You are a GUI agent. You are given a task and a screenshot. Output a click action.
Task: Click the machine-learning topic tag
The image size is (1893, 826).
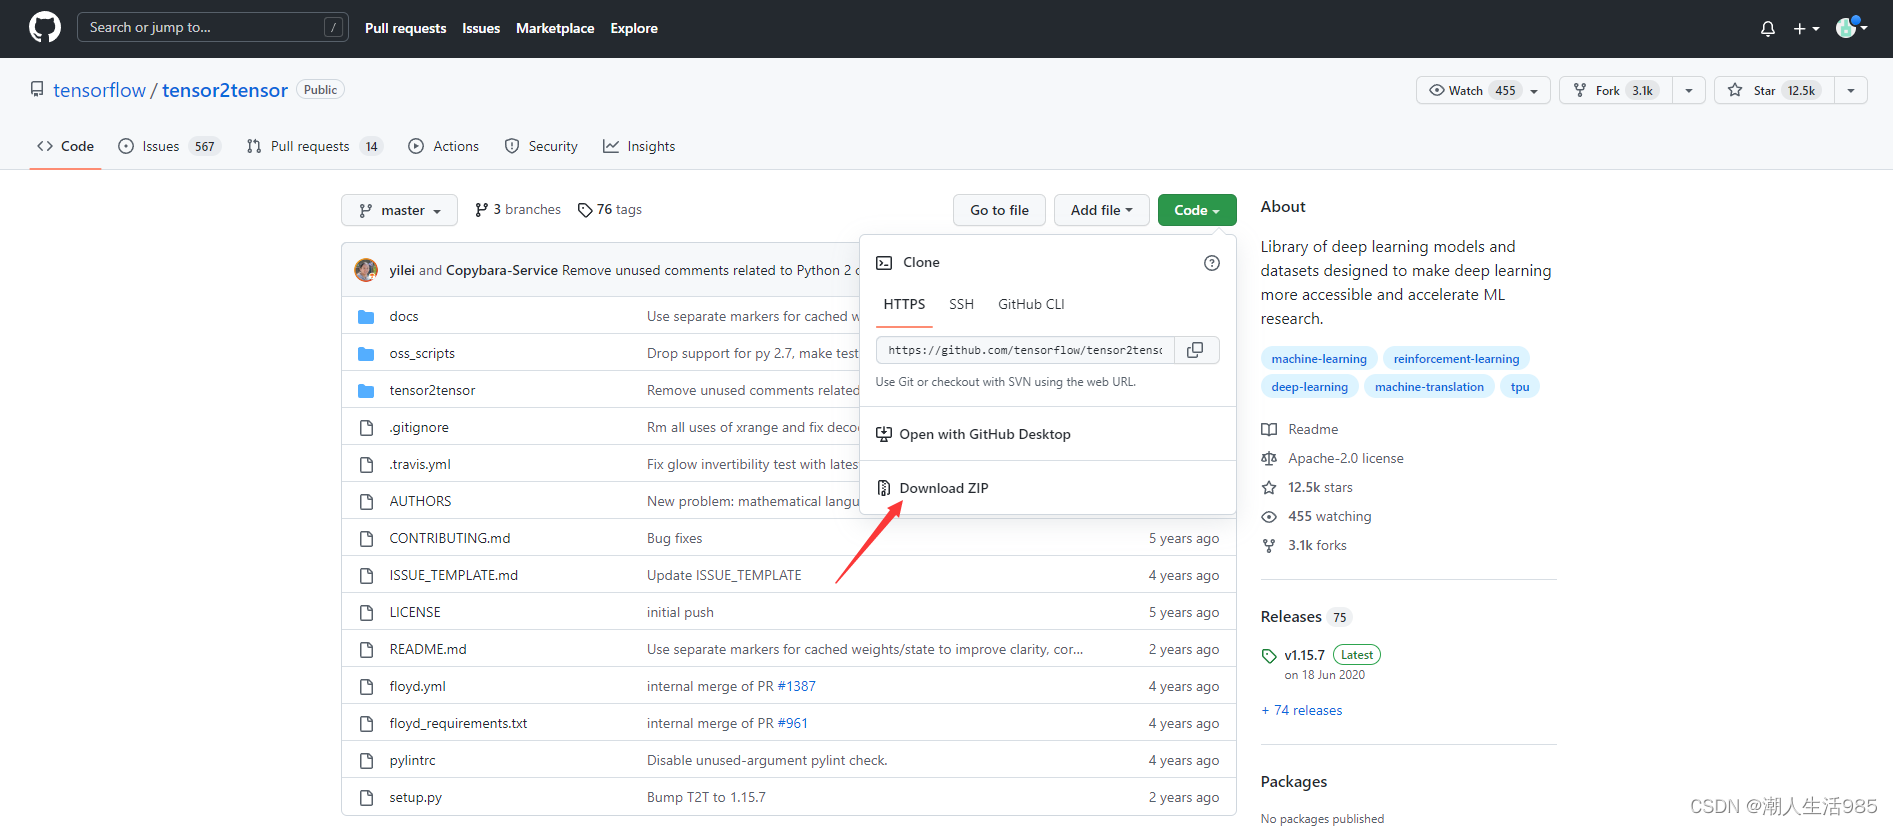click(1319, 359)
